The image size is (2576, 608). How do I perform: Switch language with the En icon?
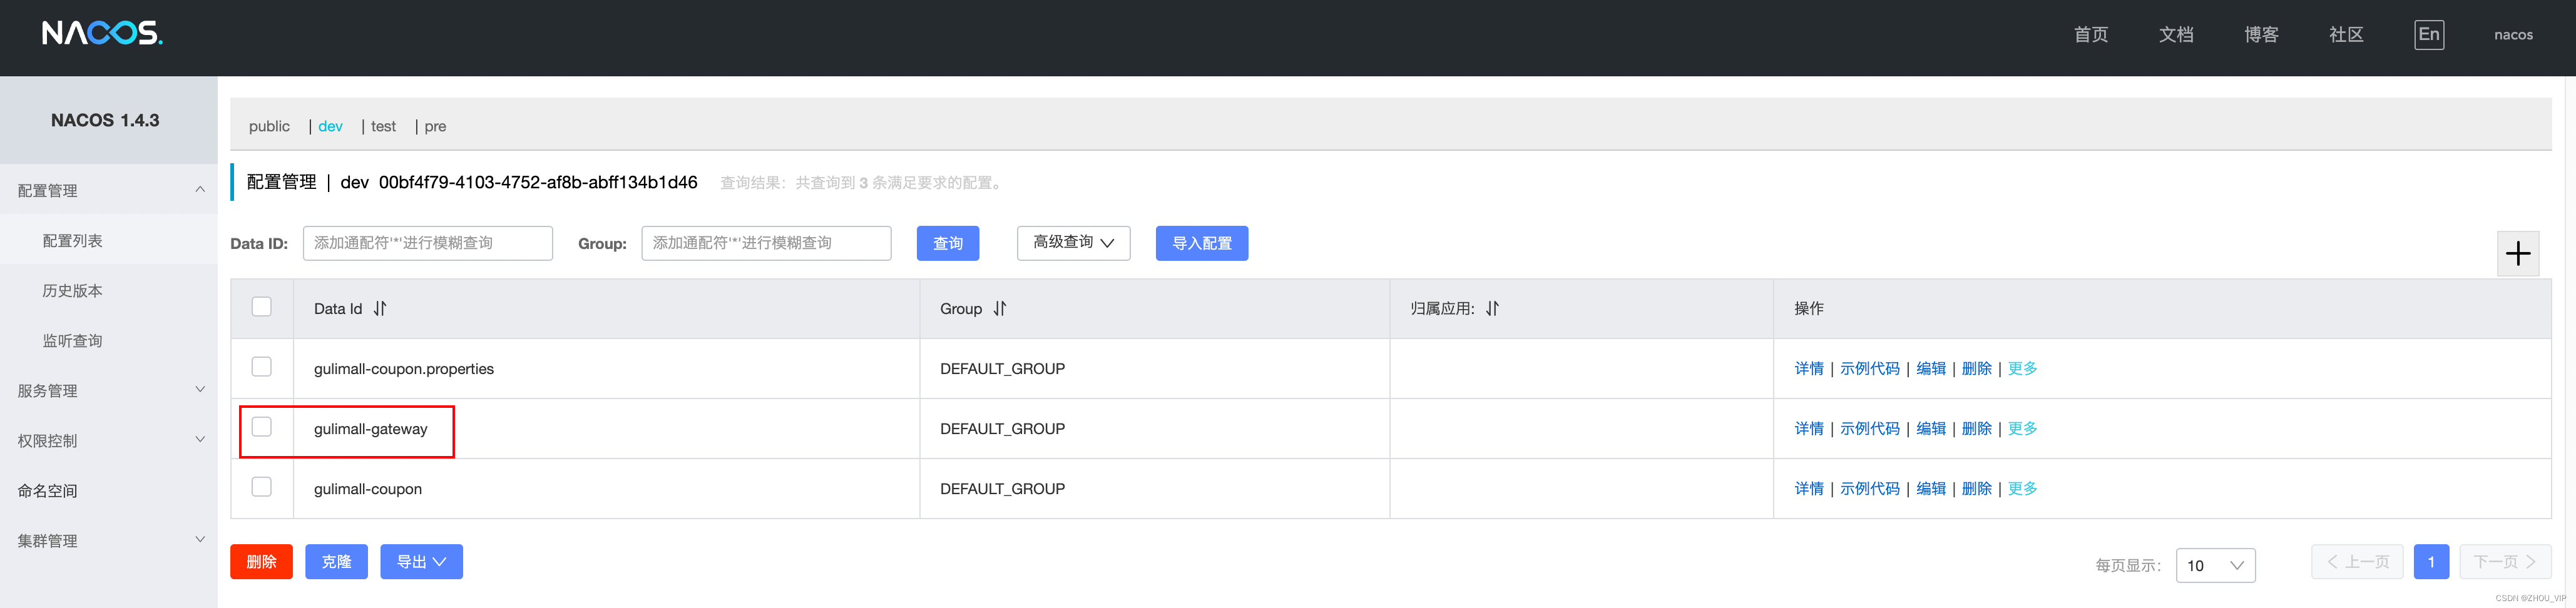pos(2428,34)
